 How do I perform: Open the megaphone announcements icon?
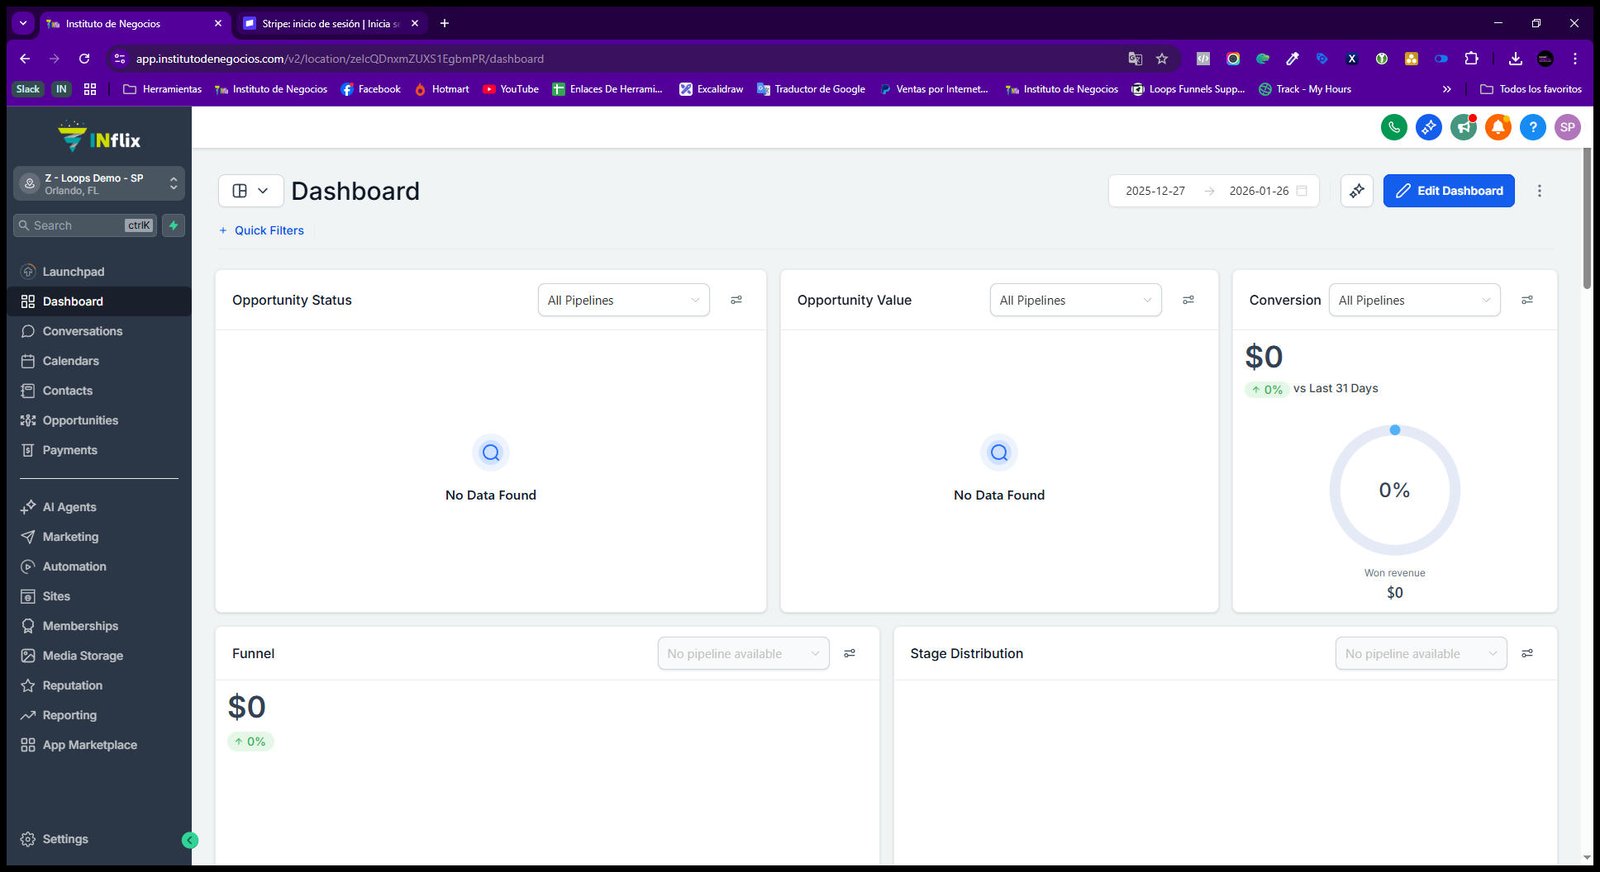click(x=1464, y=127)
